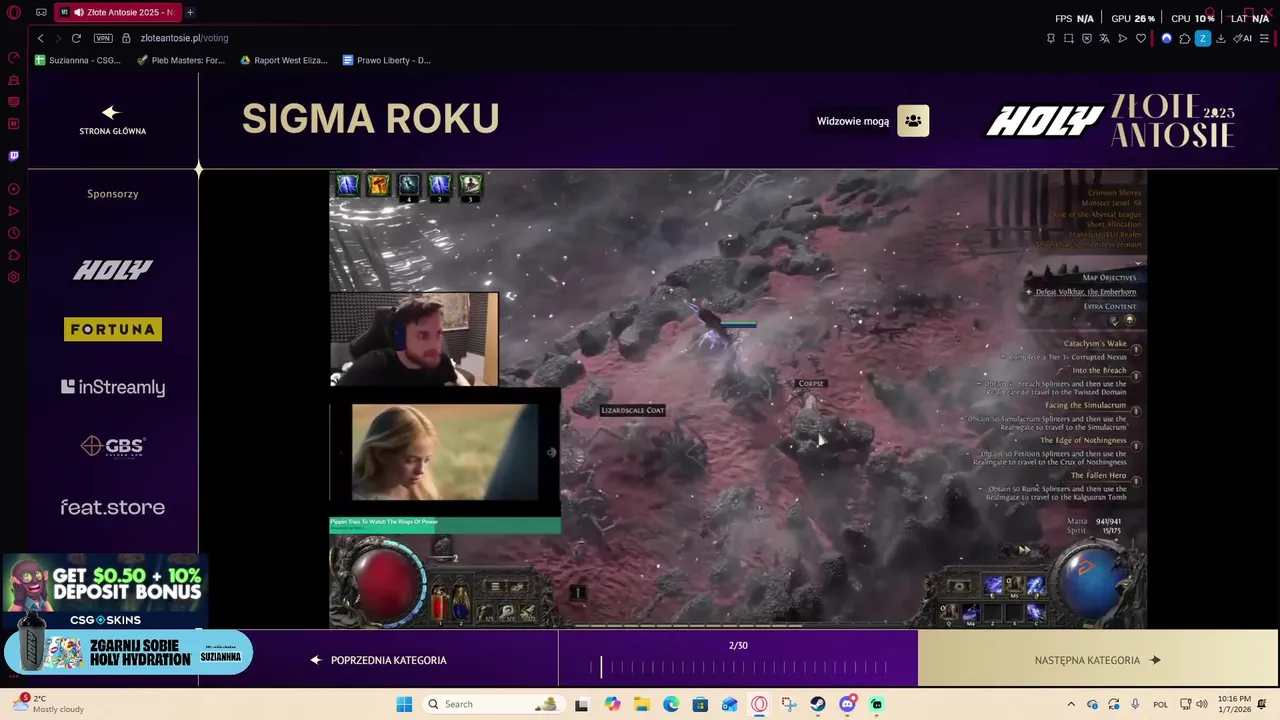Open the GBS sponsor logo
Screen dimensions: 1280x720
[x=113, y=446]
